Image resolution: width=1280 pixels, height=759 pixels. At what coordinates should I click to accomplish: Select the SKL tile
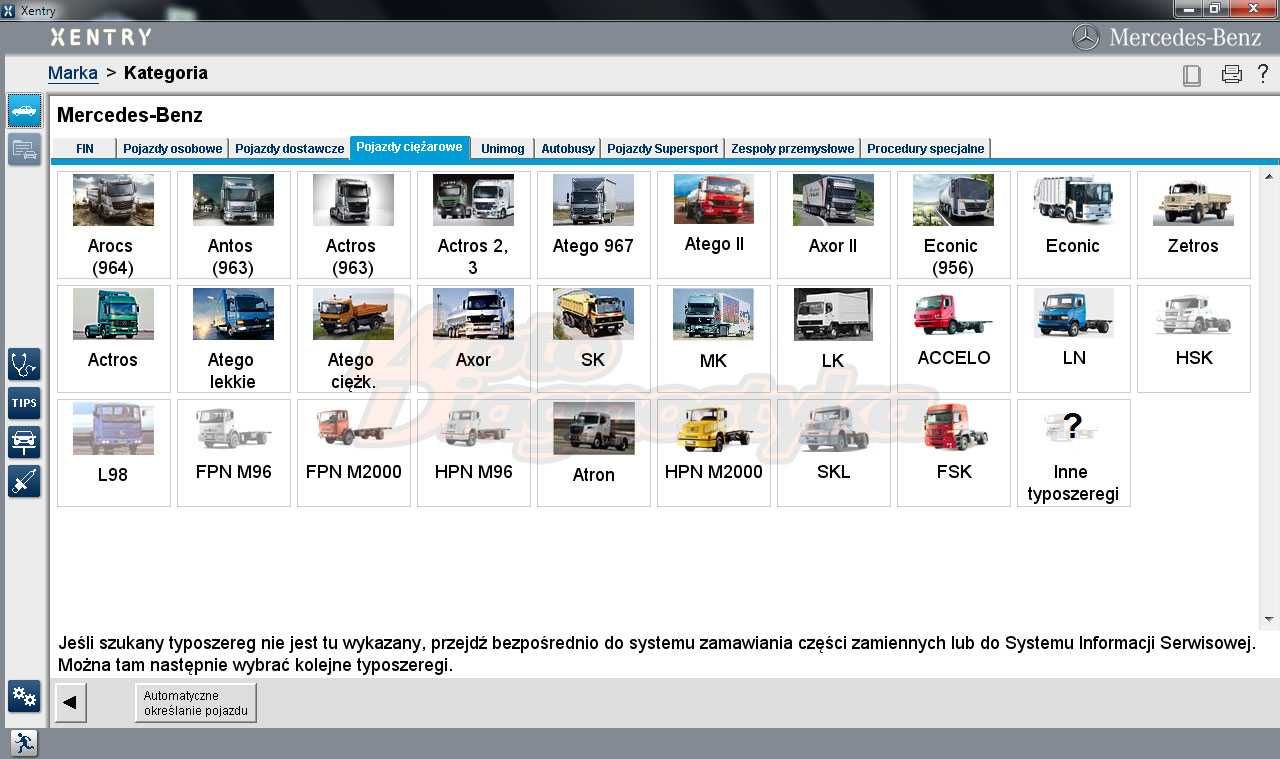(x=834, y=453)
